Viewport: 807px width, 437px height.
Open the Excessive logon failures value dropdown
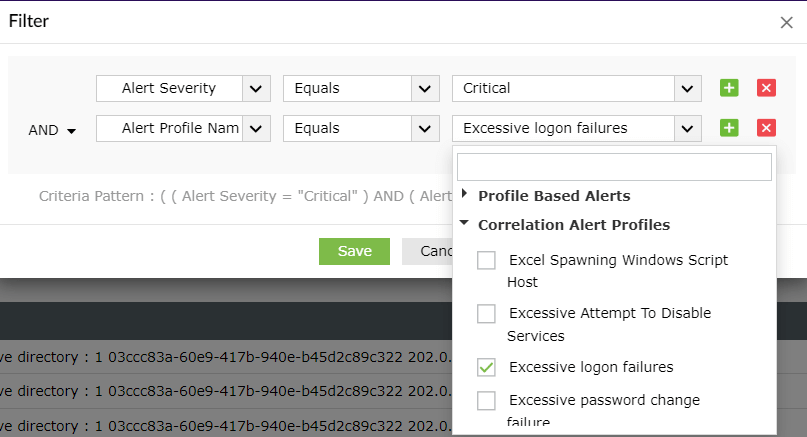pyautogui.click(x=686, y=128)
